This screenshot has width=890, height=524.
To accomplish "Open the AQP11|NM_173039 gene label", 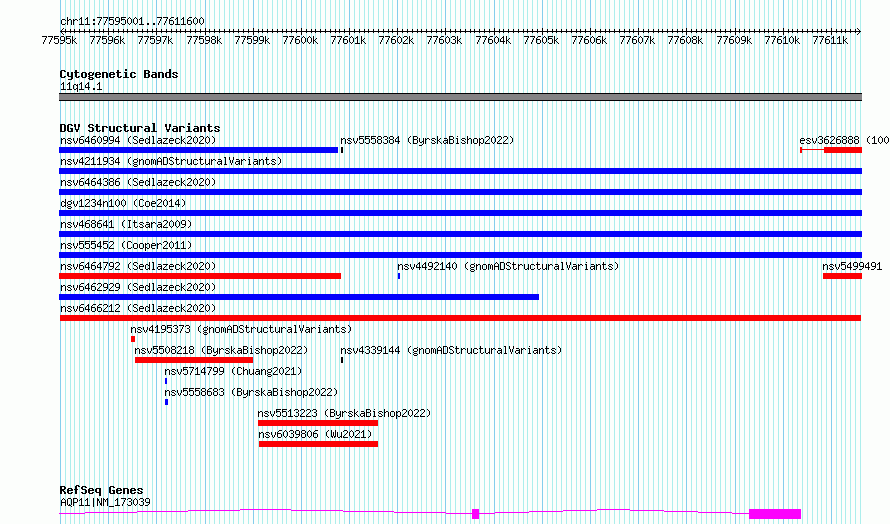I will pos(105,502).
